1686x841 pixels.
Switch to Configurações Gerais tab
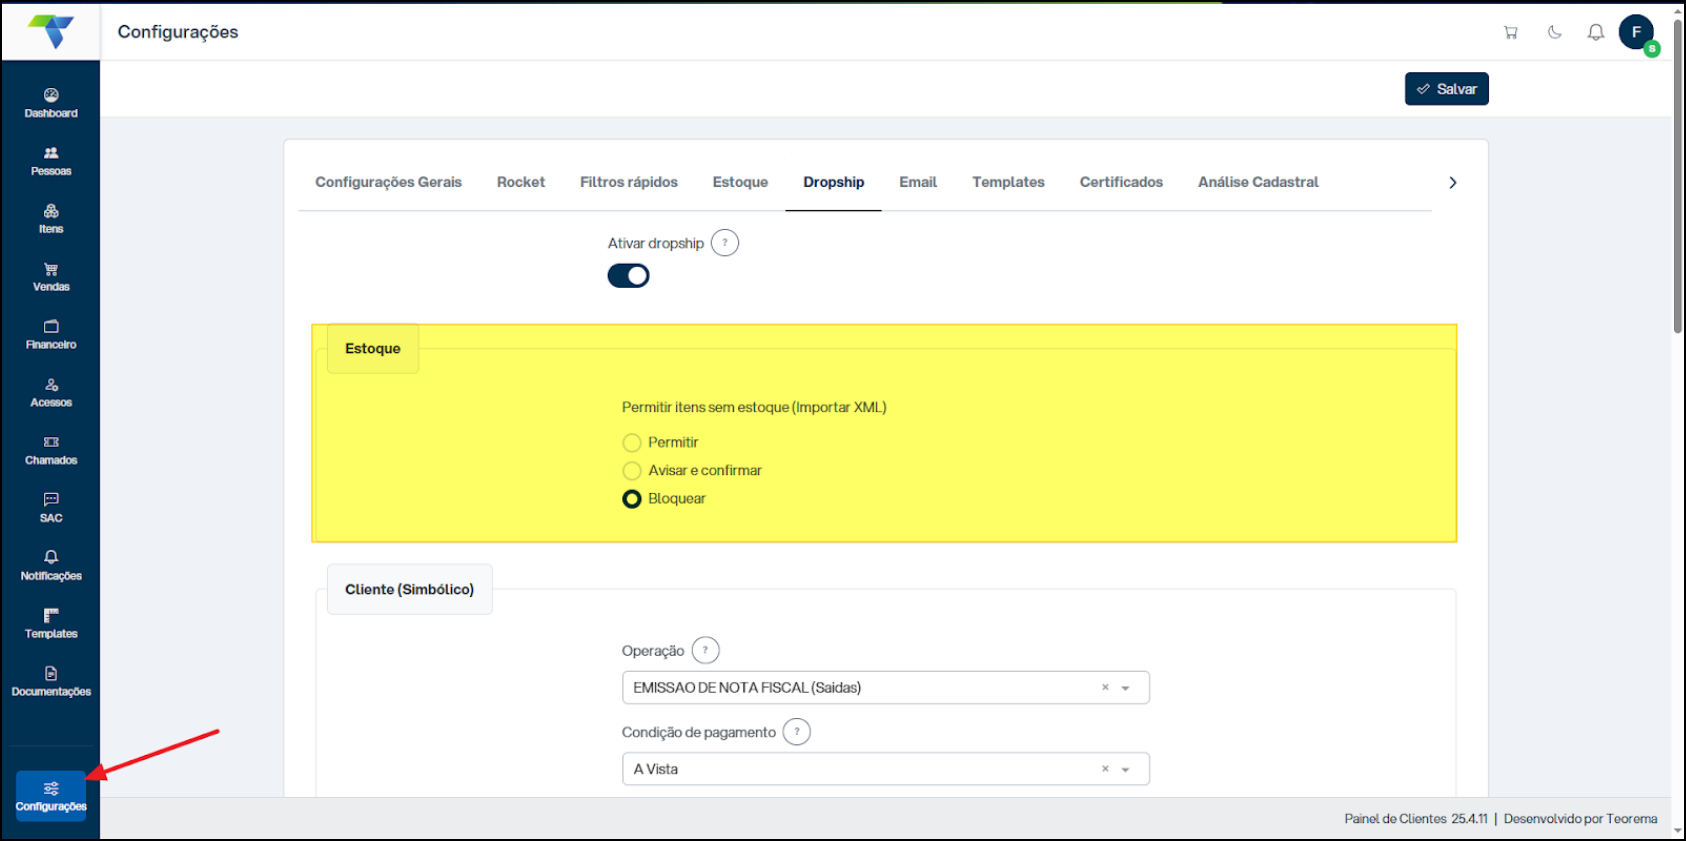pyautogui.click(x=388, y=182)
